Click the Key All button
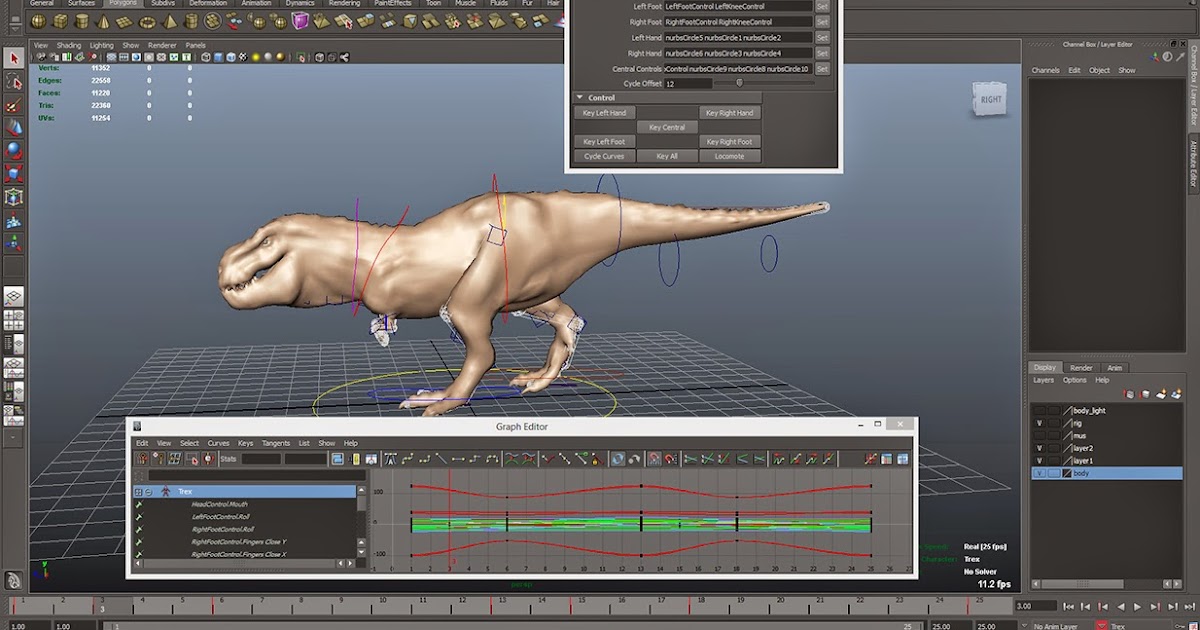Viewport: 1200px width, 630px height. (x=667, y=156)
